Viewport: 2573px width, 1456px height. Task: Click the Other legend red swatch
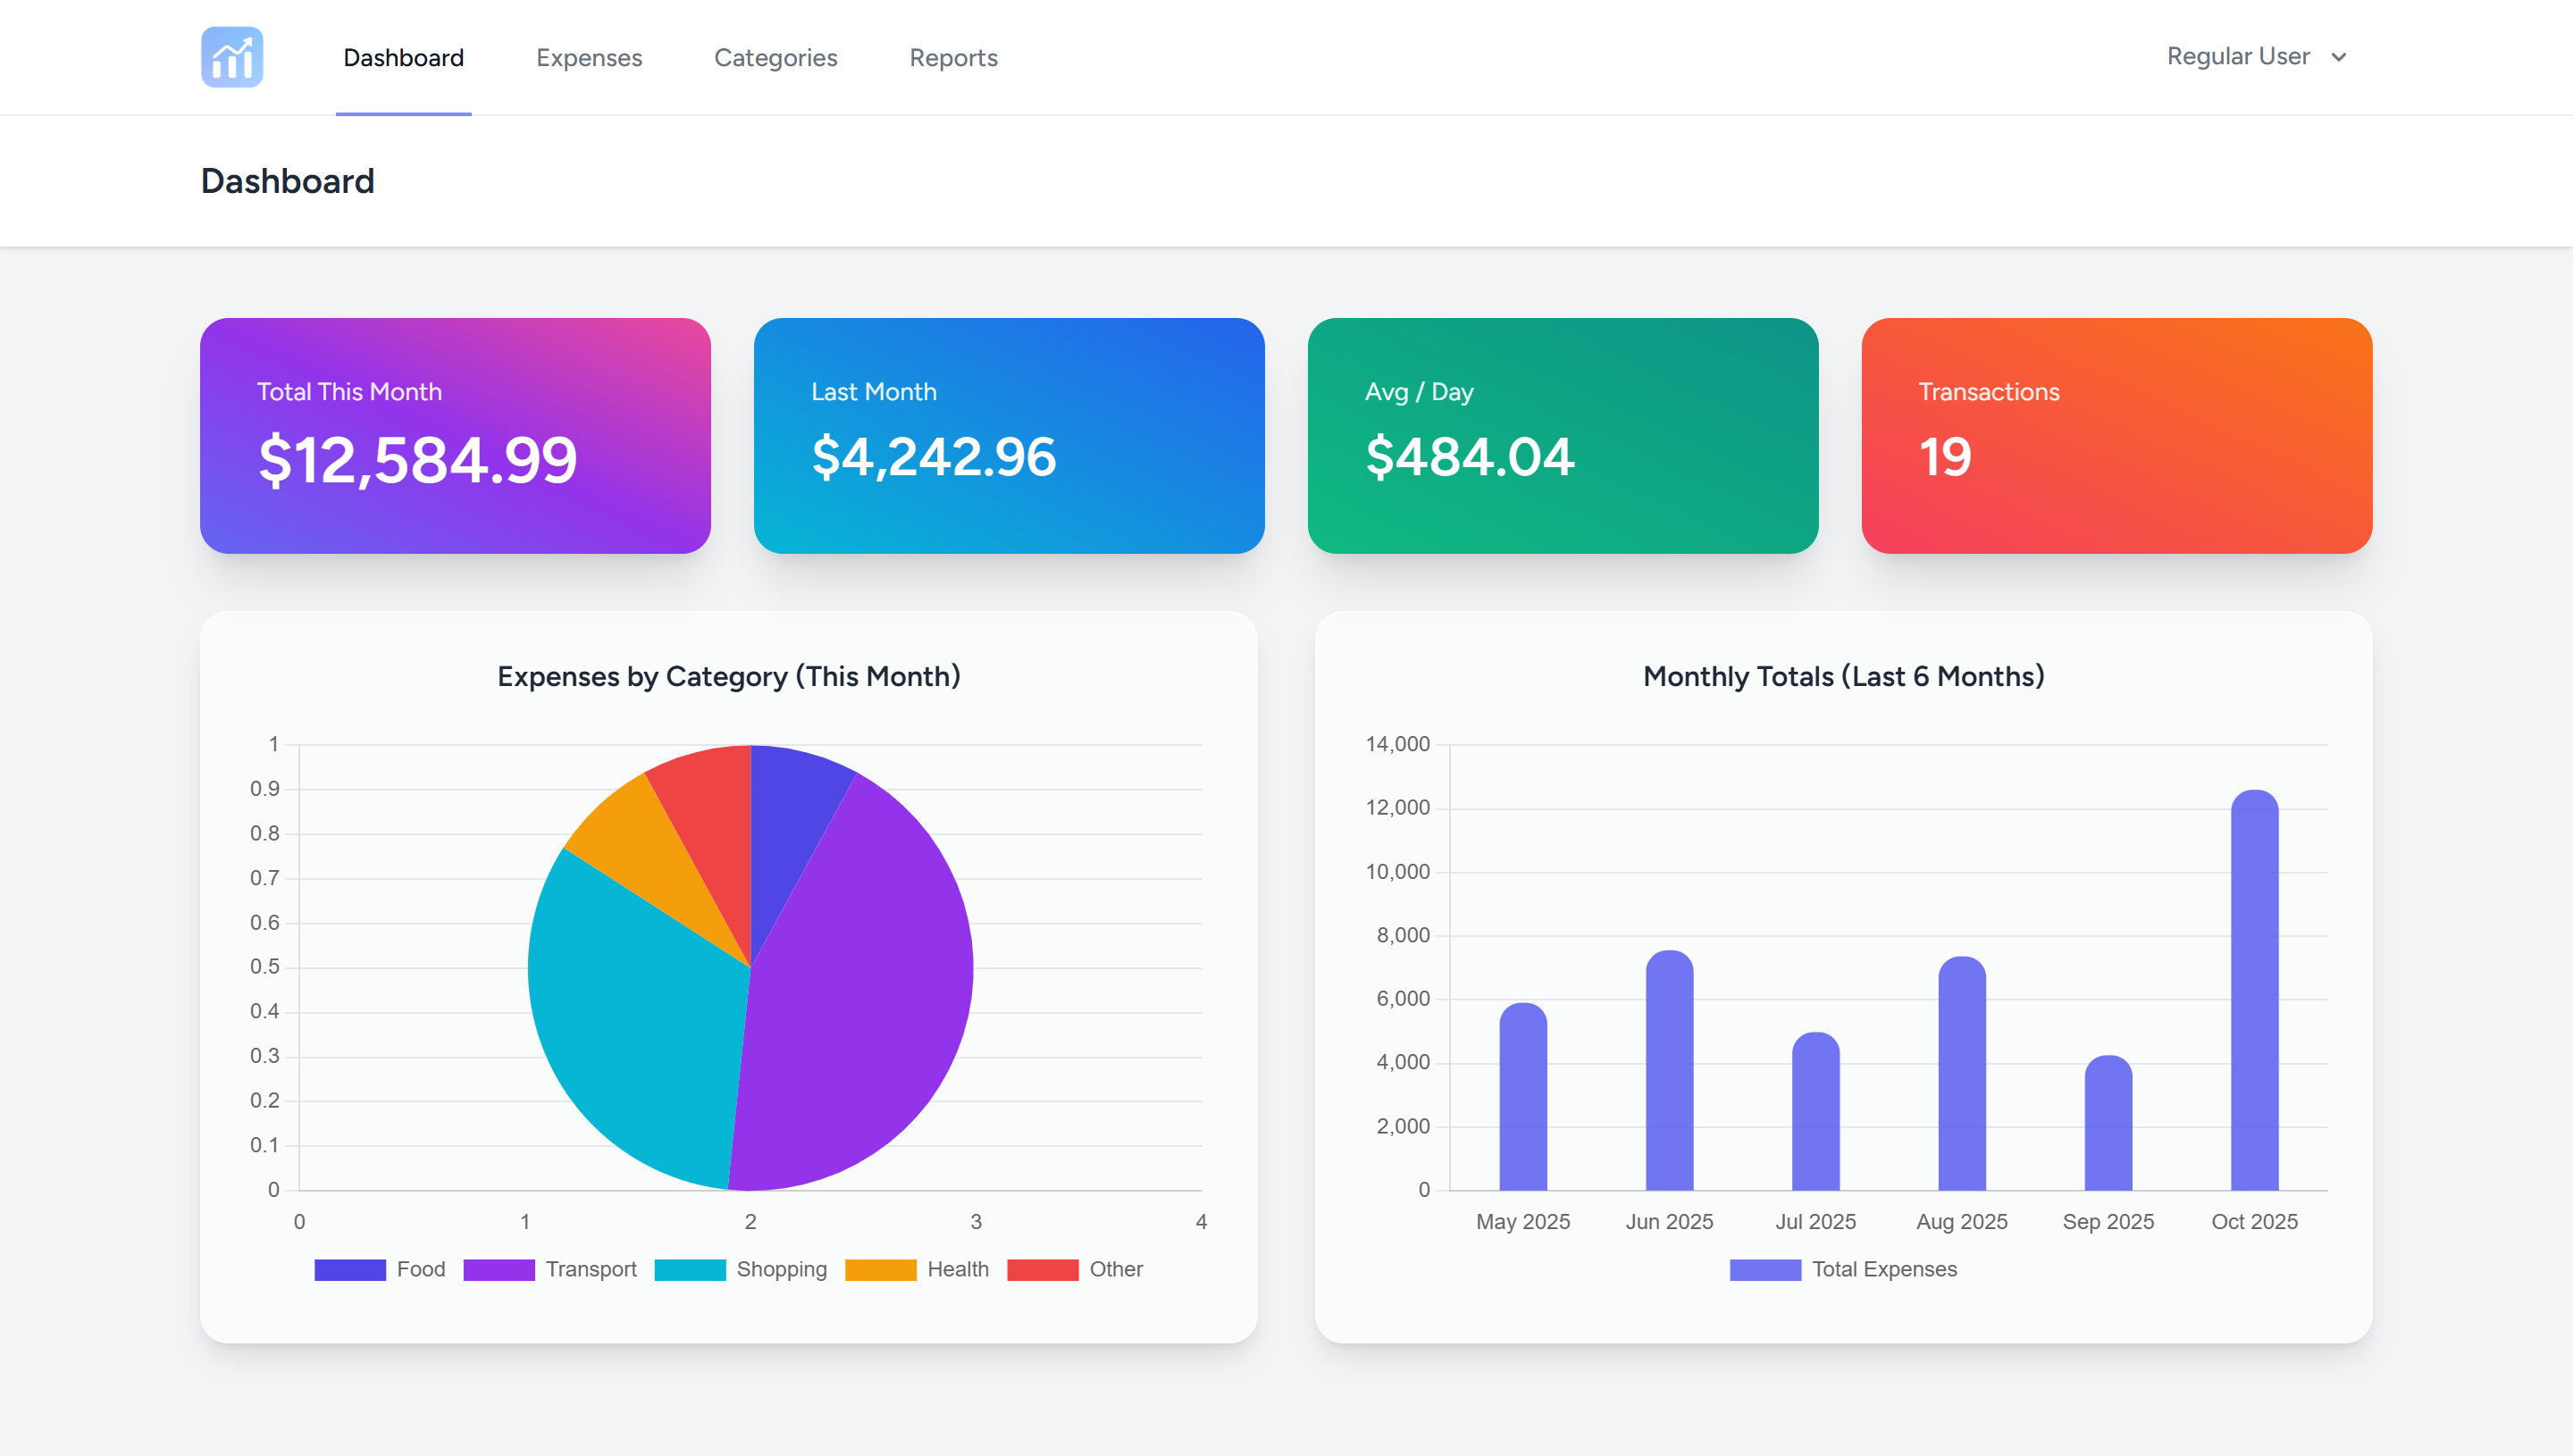pos(1042,1270)
